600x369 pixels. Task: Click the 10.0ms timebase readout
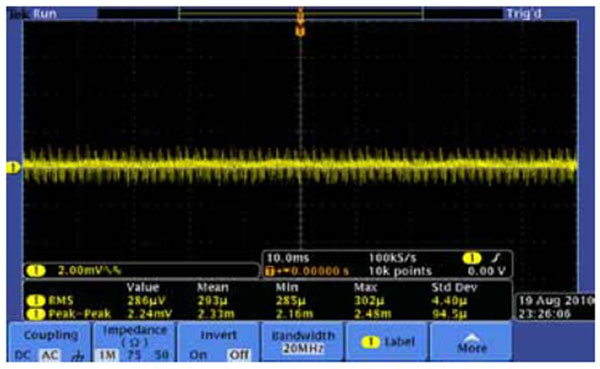click(288, 258)
